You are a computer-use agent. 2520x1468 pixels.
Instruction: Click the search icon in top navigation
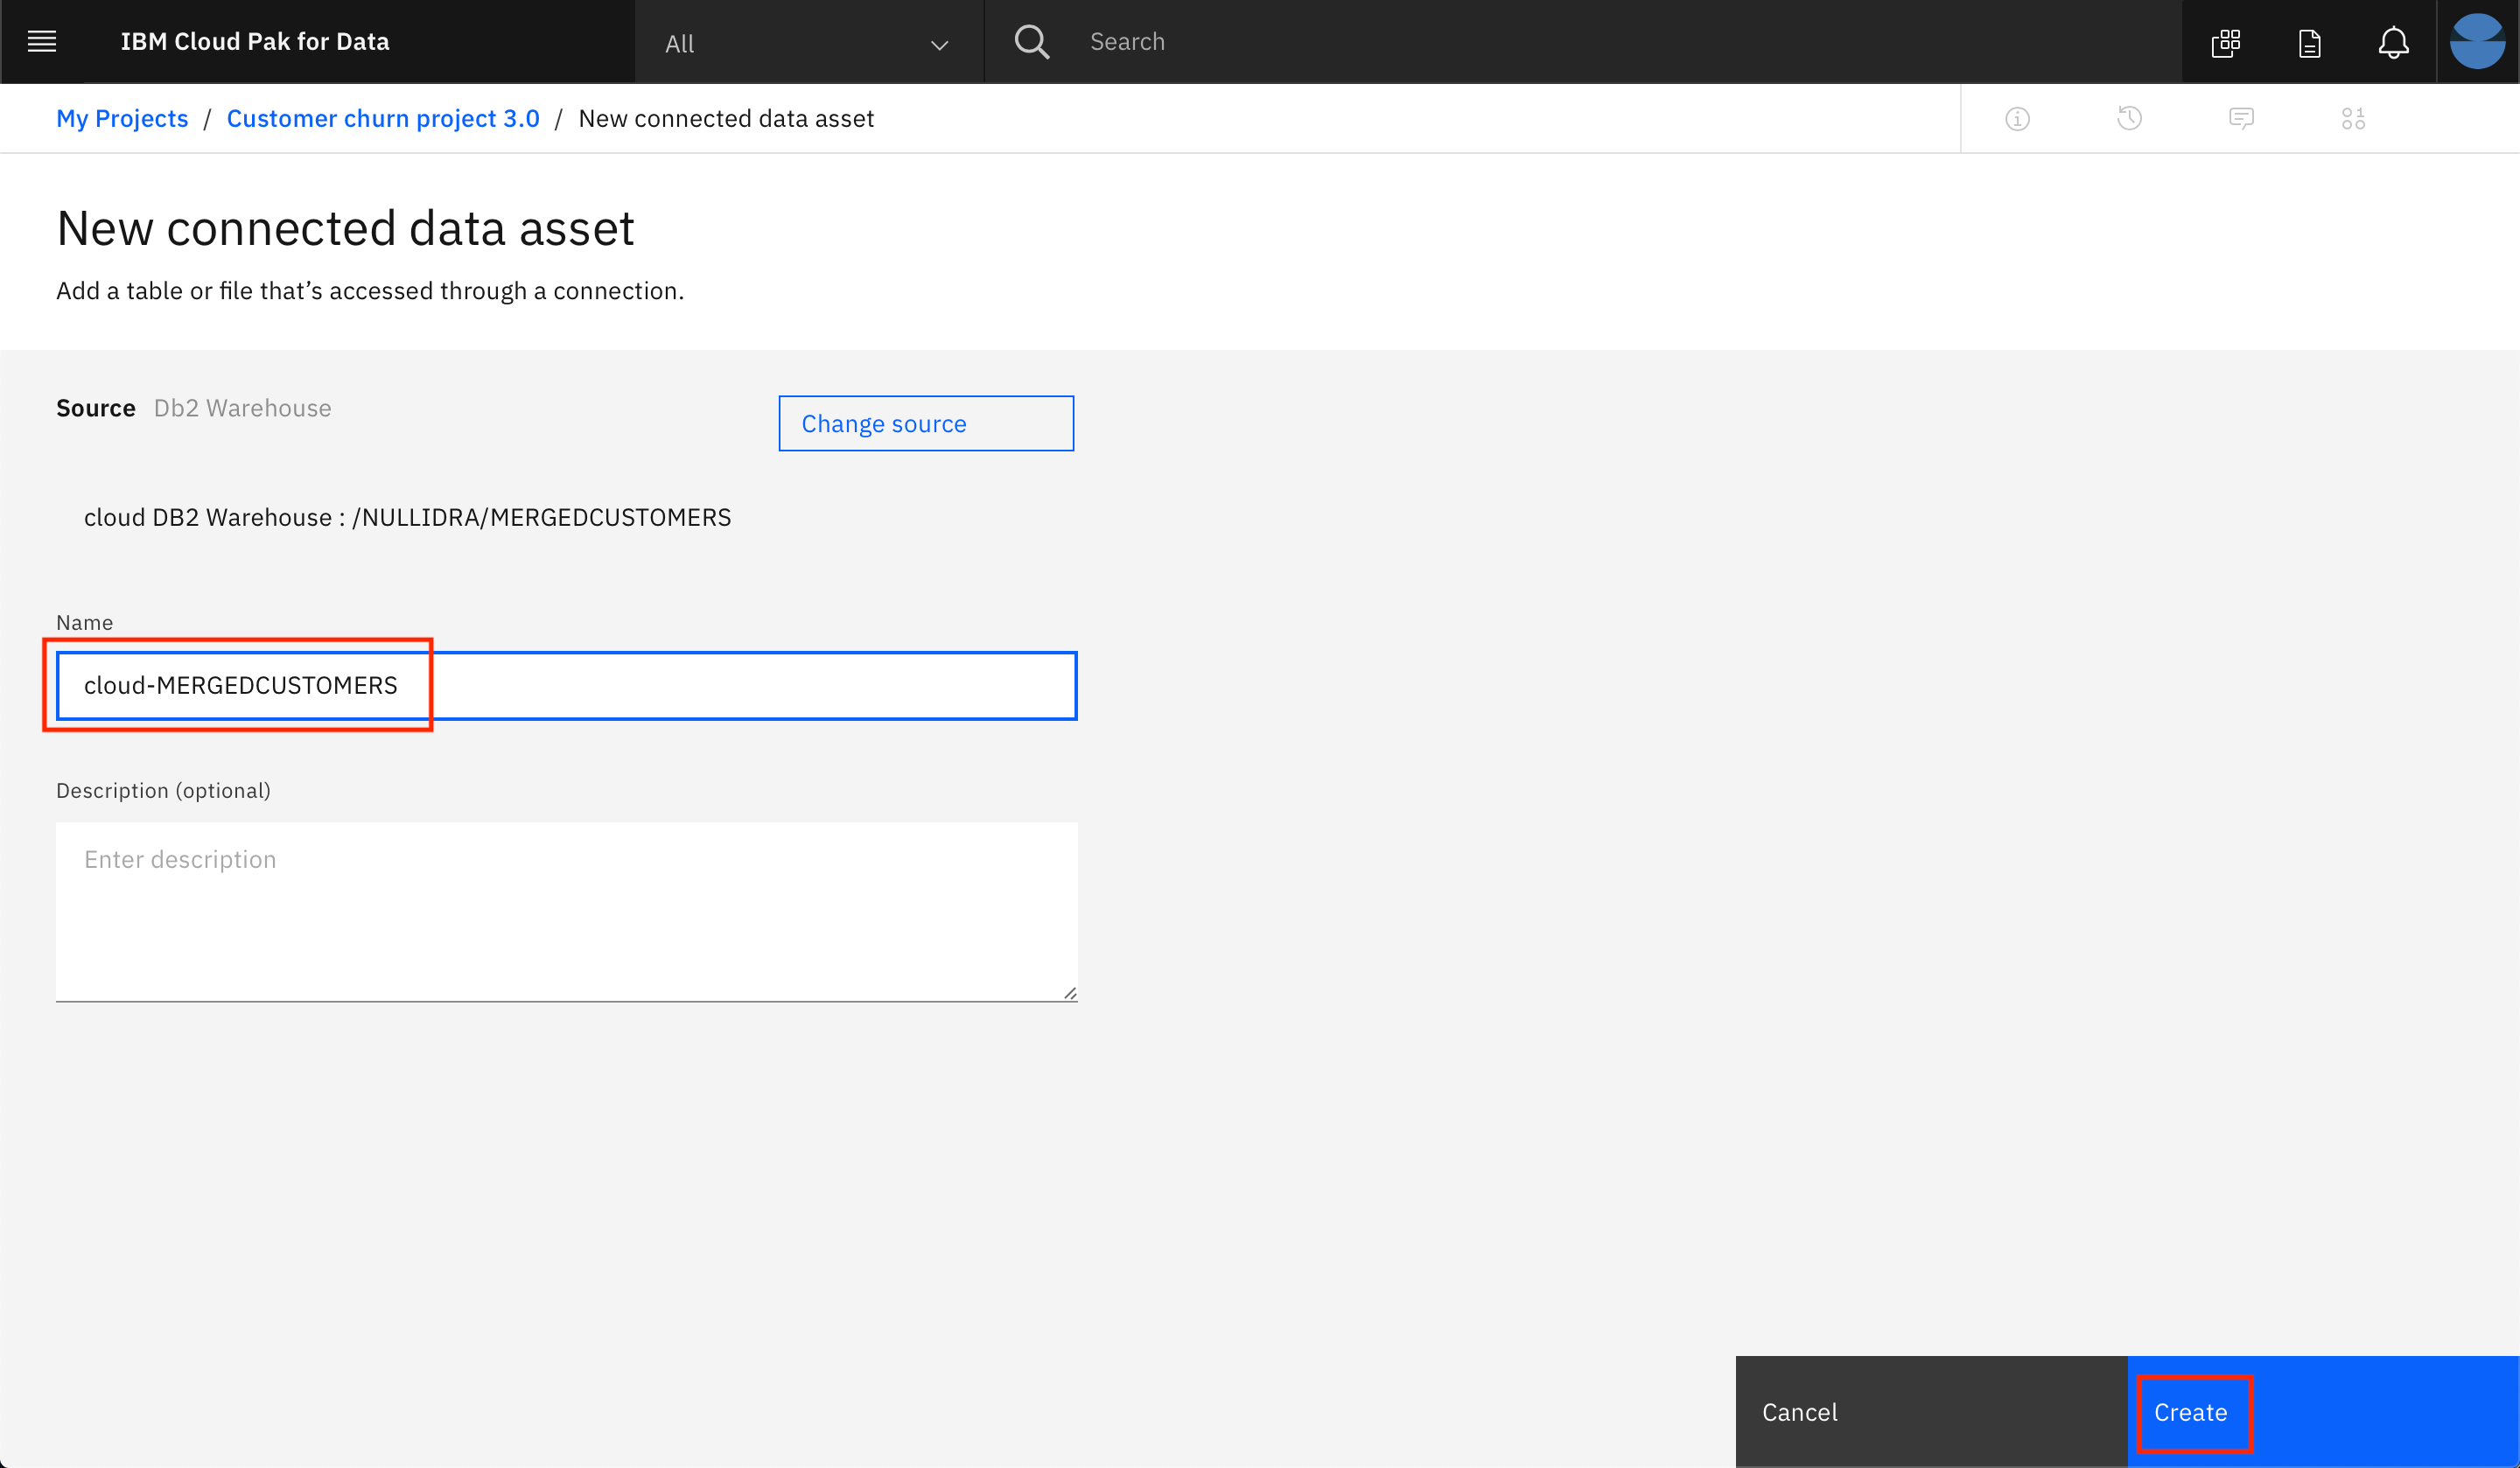[x=1034, y=40]
